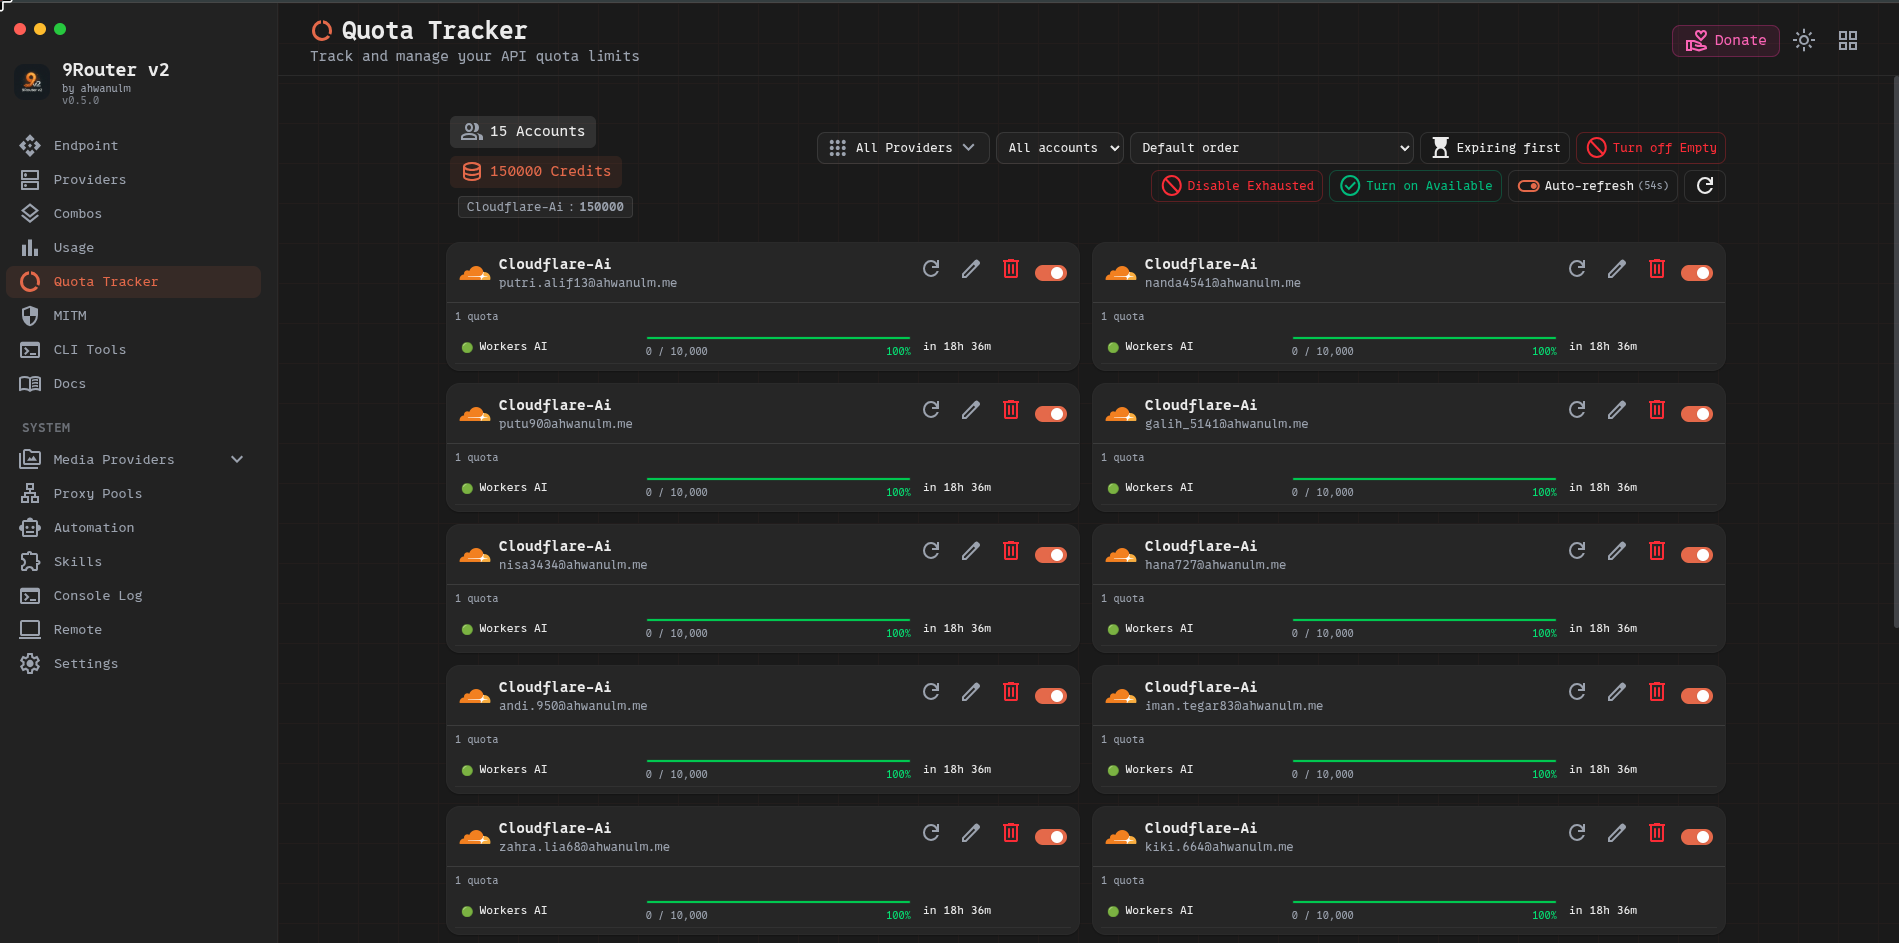Viewport: 1899px width, 943px height.
Task: Reload all quotas with the toolbar refresh icon
Action: click(1705, 186)
